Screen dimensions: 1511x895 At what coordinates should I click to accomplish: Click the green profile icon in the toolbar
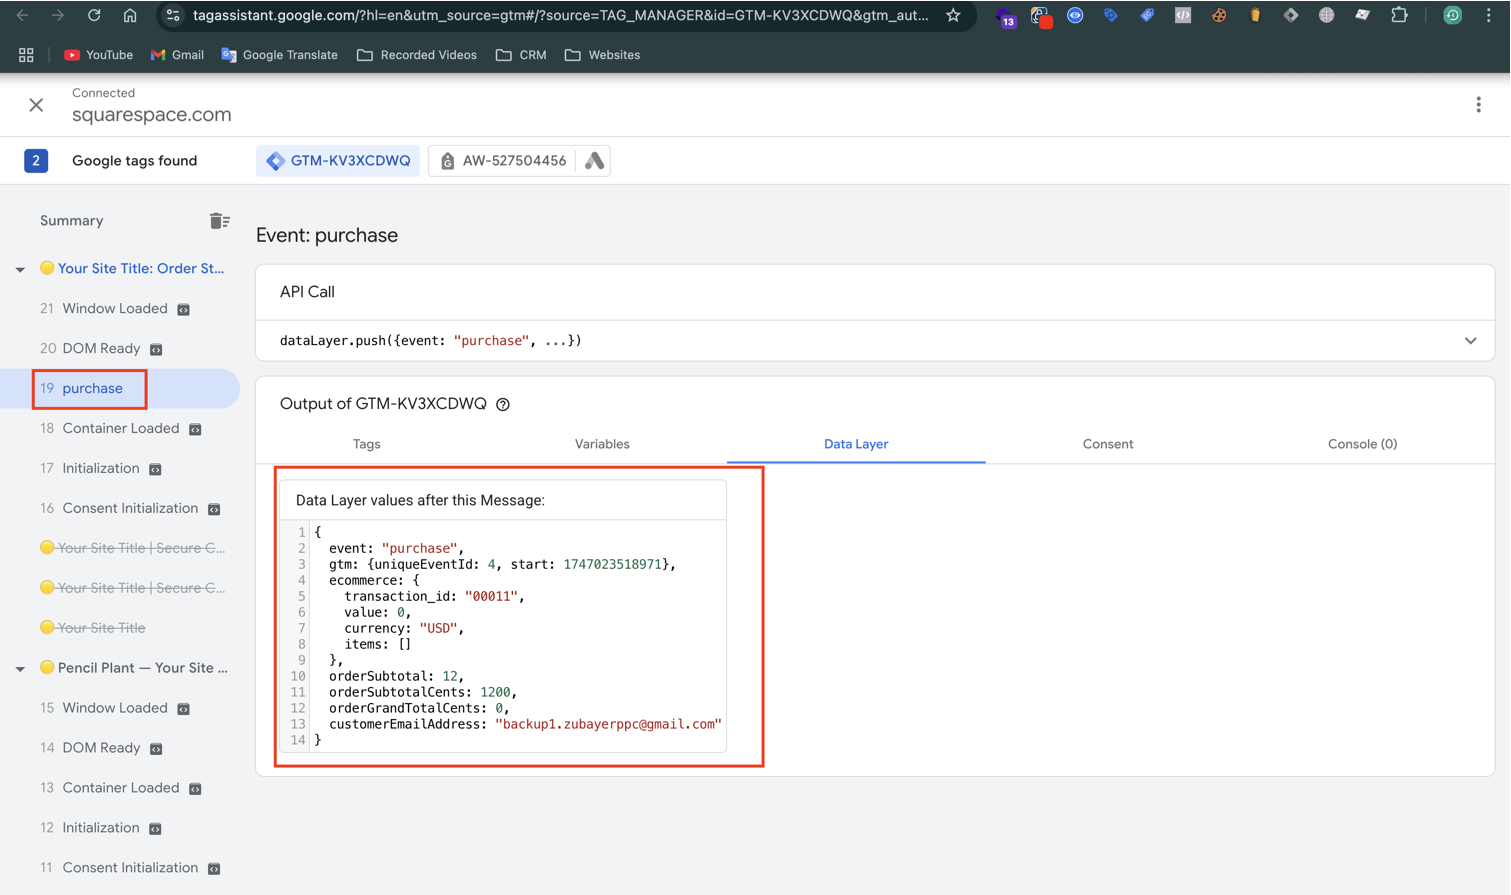[1452, 16]
